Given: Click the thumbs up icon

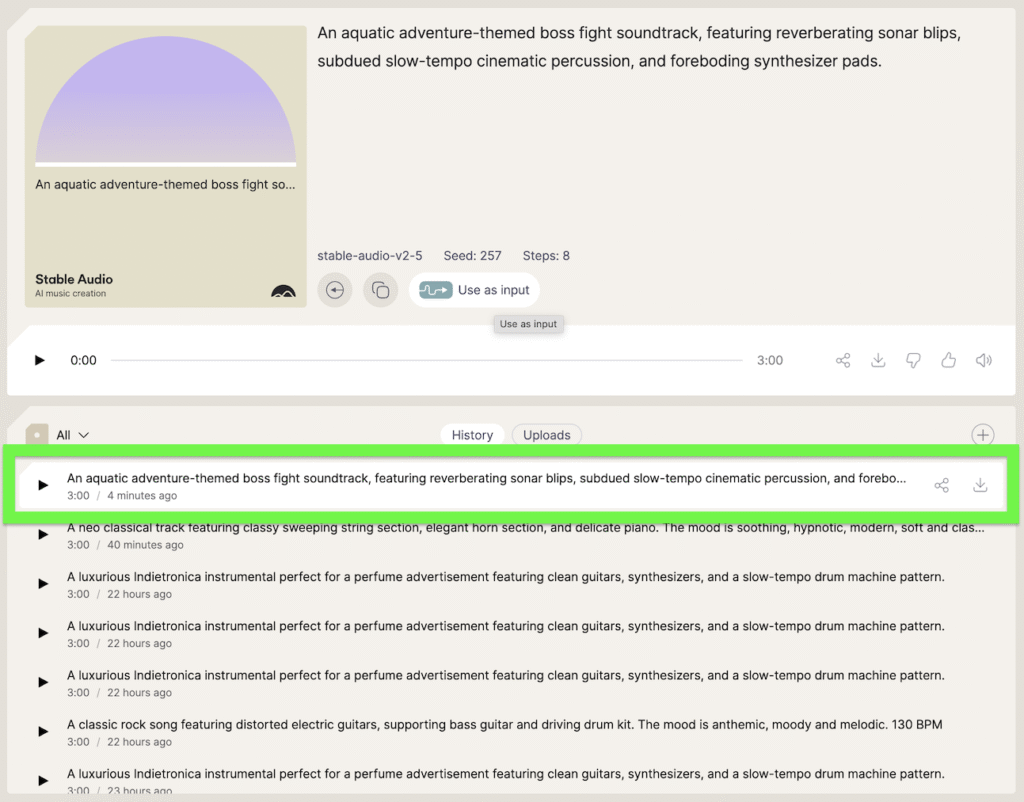Looking at the screenshot, I should (x=948, y=361).
